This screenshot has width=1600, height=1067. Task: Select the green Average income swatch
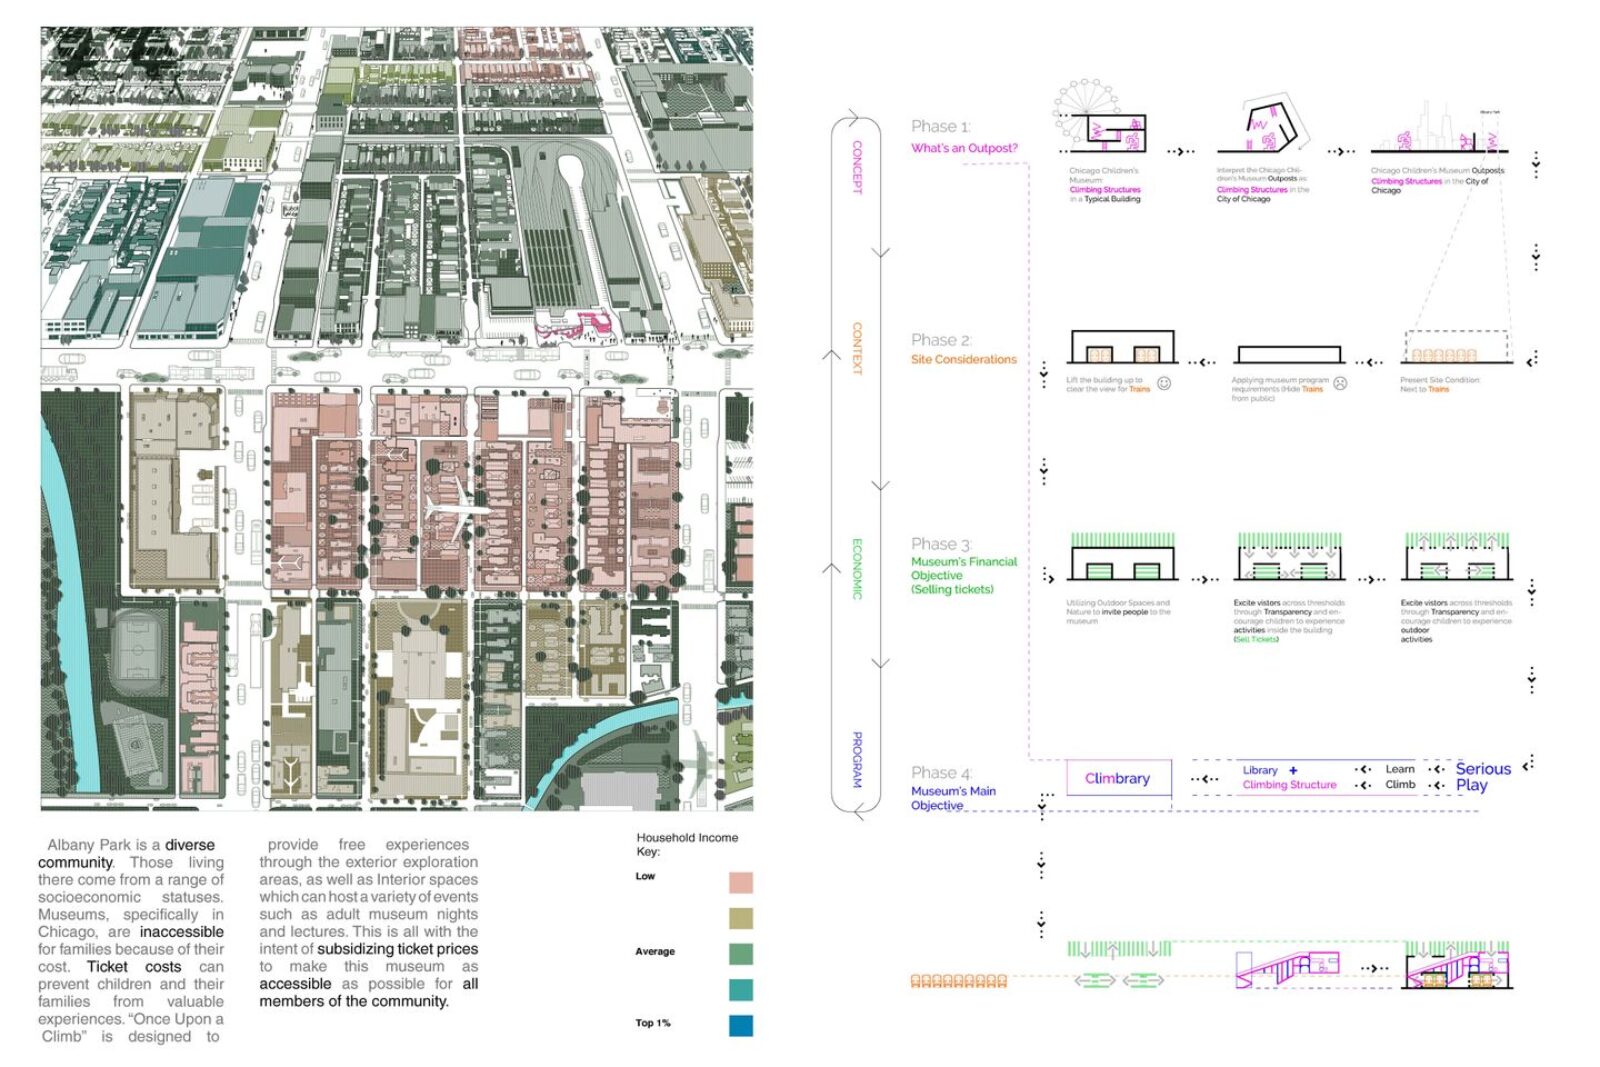[x=741, y=954]
